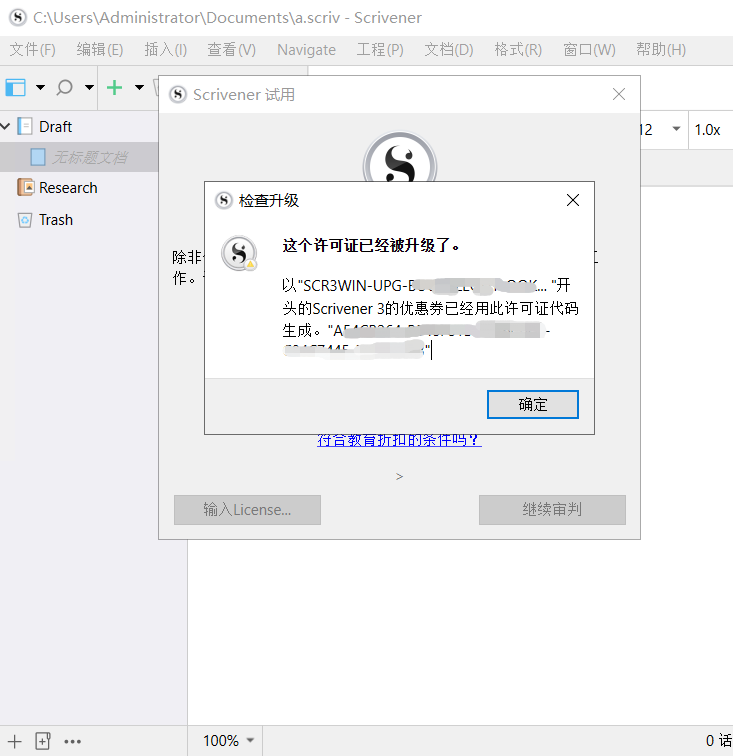This screenshot has width=733, height=756.
Task: Open the font size dropdown arrow
Action: [676, 129]
